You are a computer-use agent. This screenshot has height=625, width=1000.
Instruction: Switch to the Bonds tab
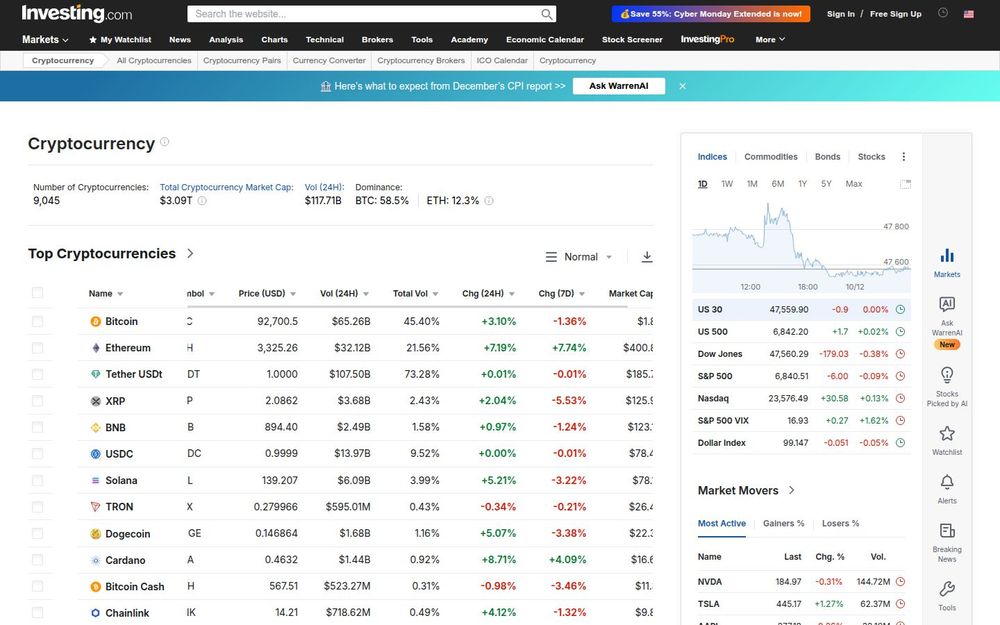click(x=827, y=157)
